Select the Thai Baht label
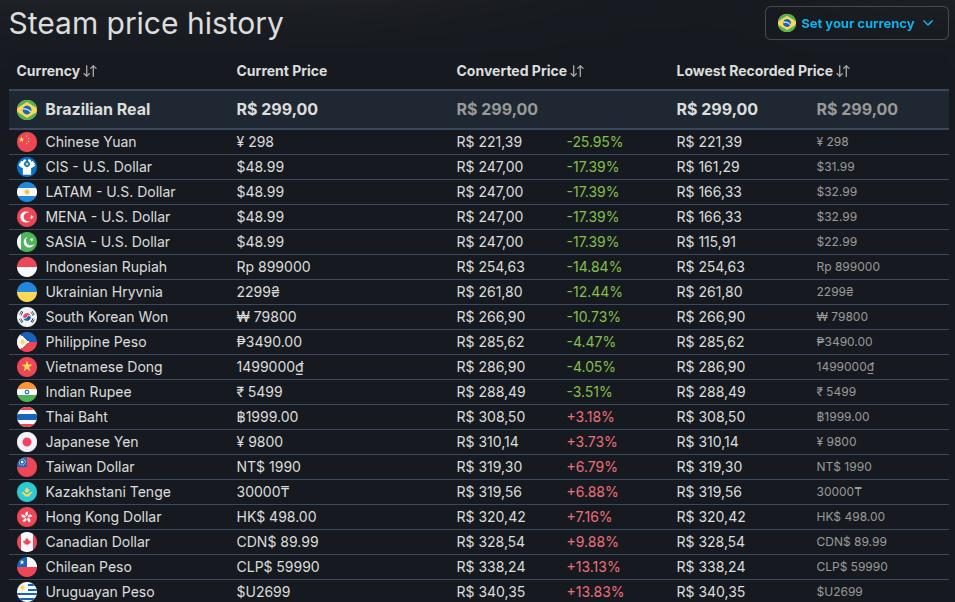Viewport: 955px width, 602px height. [77, 417]
